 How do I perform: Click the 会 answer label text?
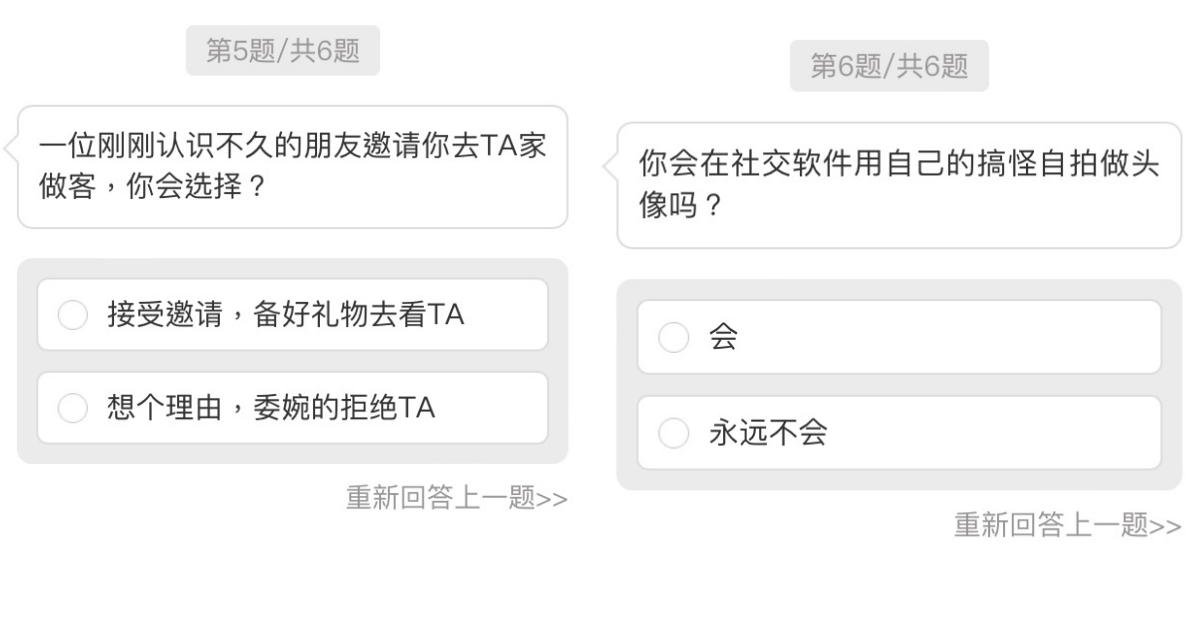[723, 338]
